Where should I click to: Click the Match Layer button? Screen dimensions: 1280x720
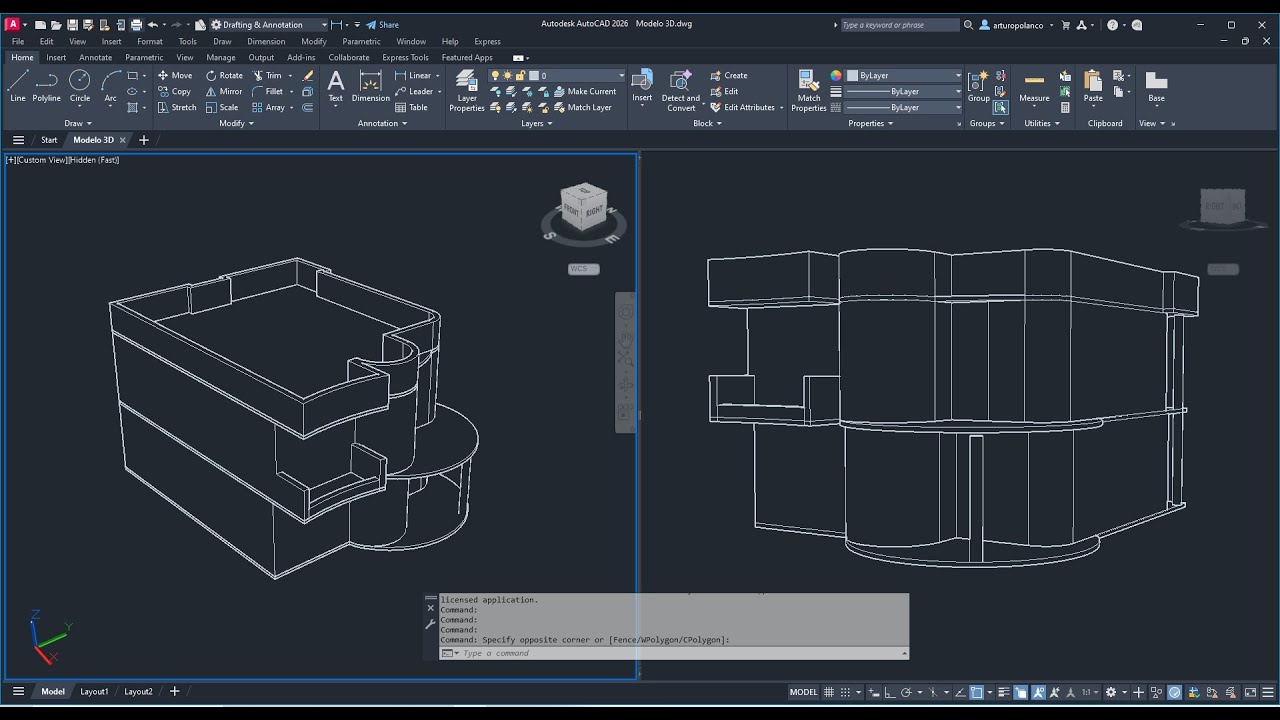582,107
